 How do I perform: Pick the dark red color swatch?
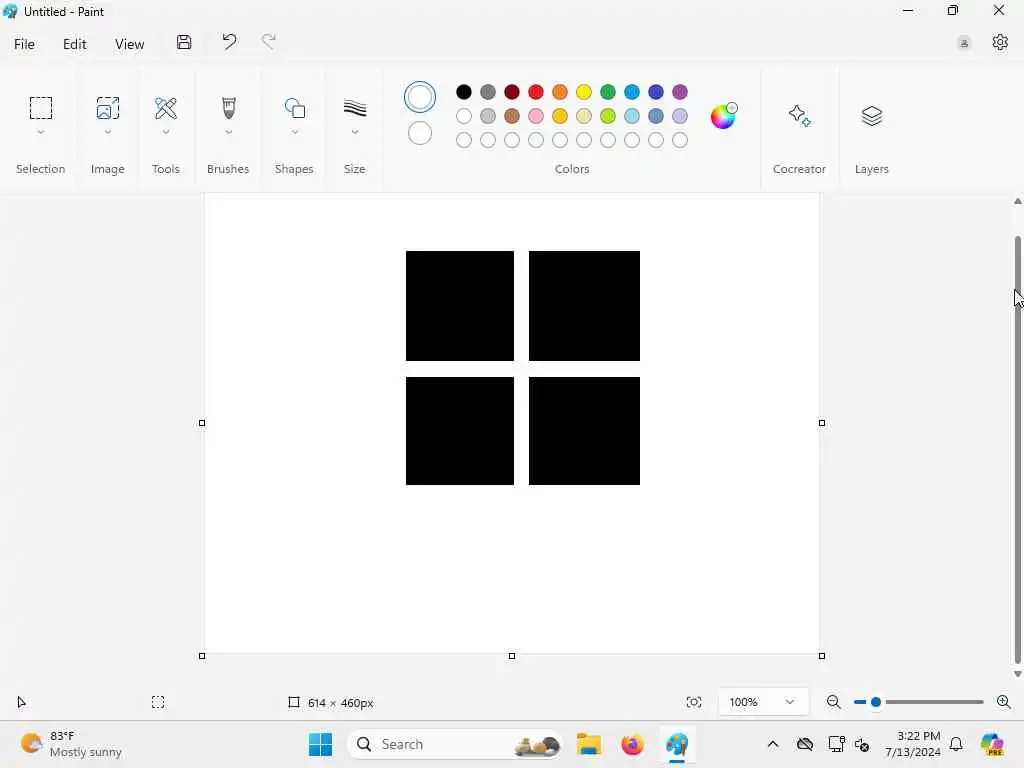(511, 92)
